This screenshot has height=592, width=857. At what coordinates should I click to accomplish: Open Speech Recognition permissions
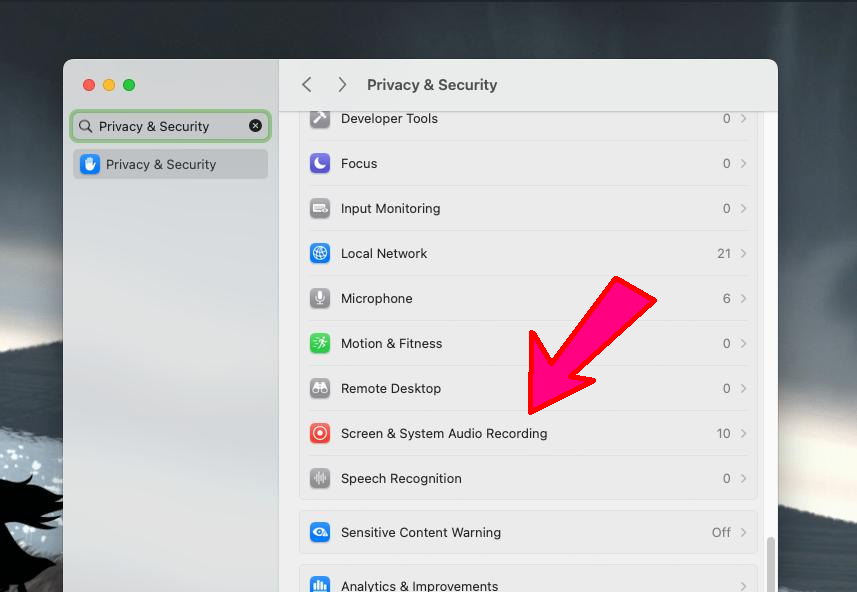pyautogui.click(x=528, y=478)
